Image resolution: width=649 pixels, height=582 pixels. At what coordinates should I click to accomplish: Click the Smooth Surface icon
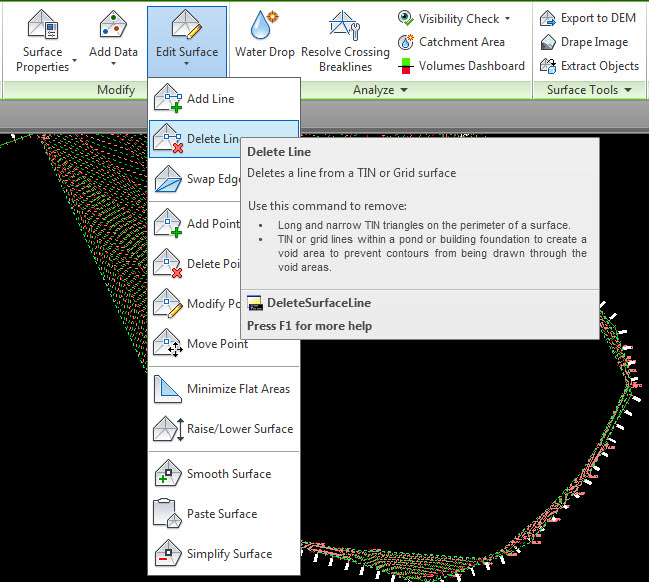[168, 473]
